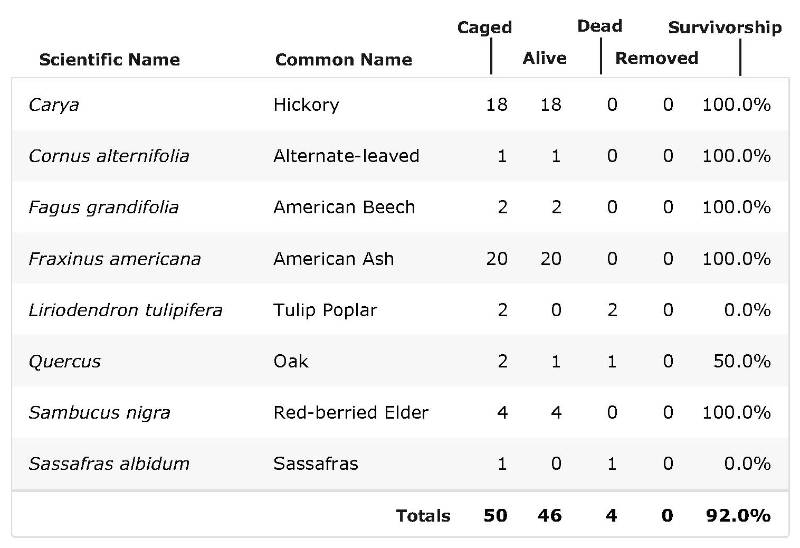Select the Carya row name
Image resolution: width=800 pixels, height=548 pixels.
[54, 105]
